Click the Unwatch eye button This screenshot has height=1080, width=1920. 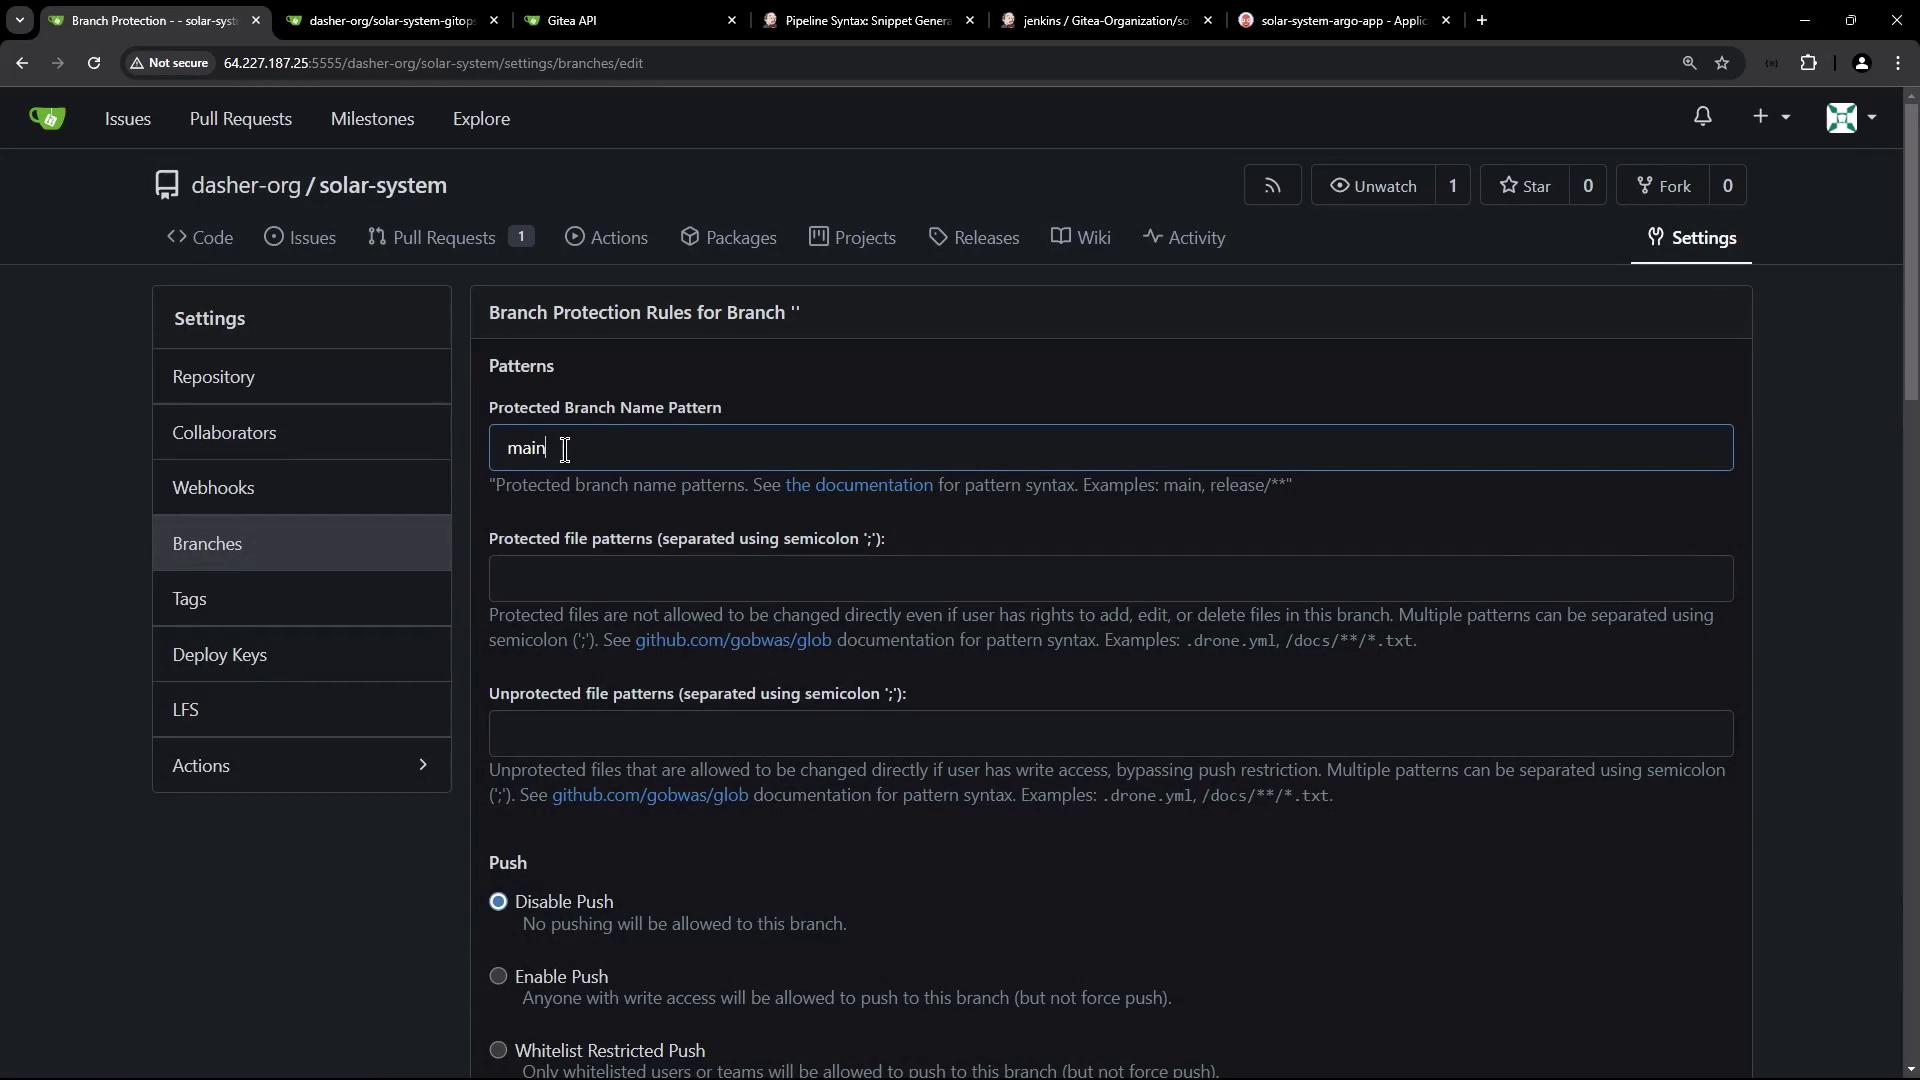tap(1373, 186)
